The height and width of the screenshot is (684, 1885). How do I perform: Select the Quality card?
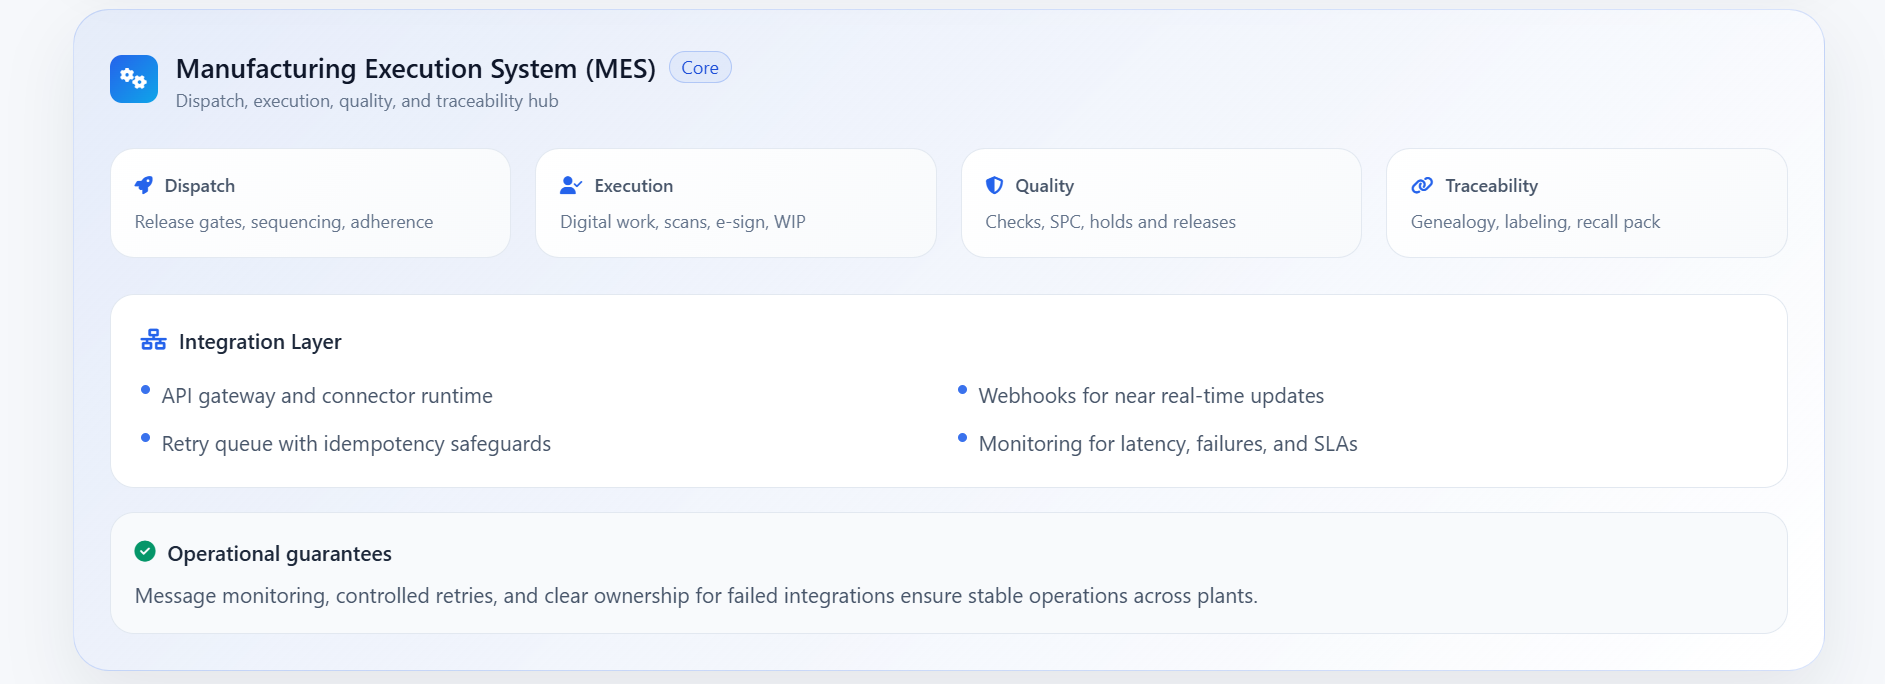coord(1160,204)
